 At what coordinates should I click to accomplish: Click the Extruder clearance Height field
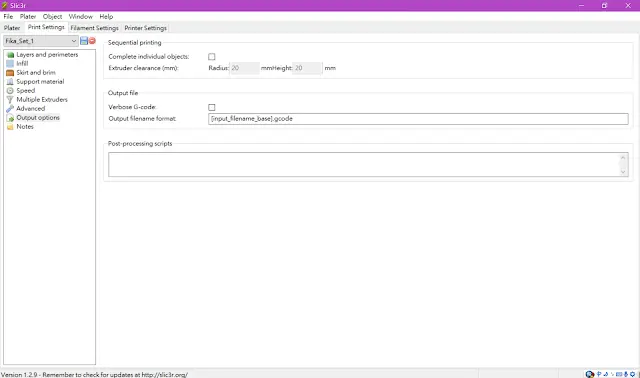[x=308, y=68]
